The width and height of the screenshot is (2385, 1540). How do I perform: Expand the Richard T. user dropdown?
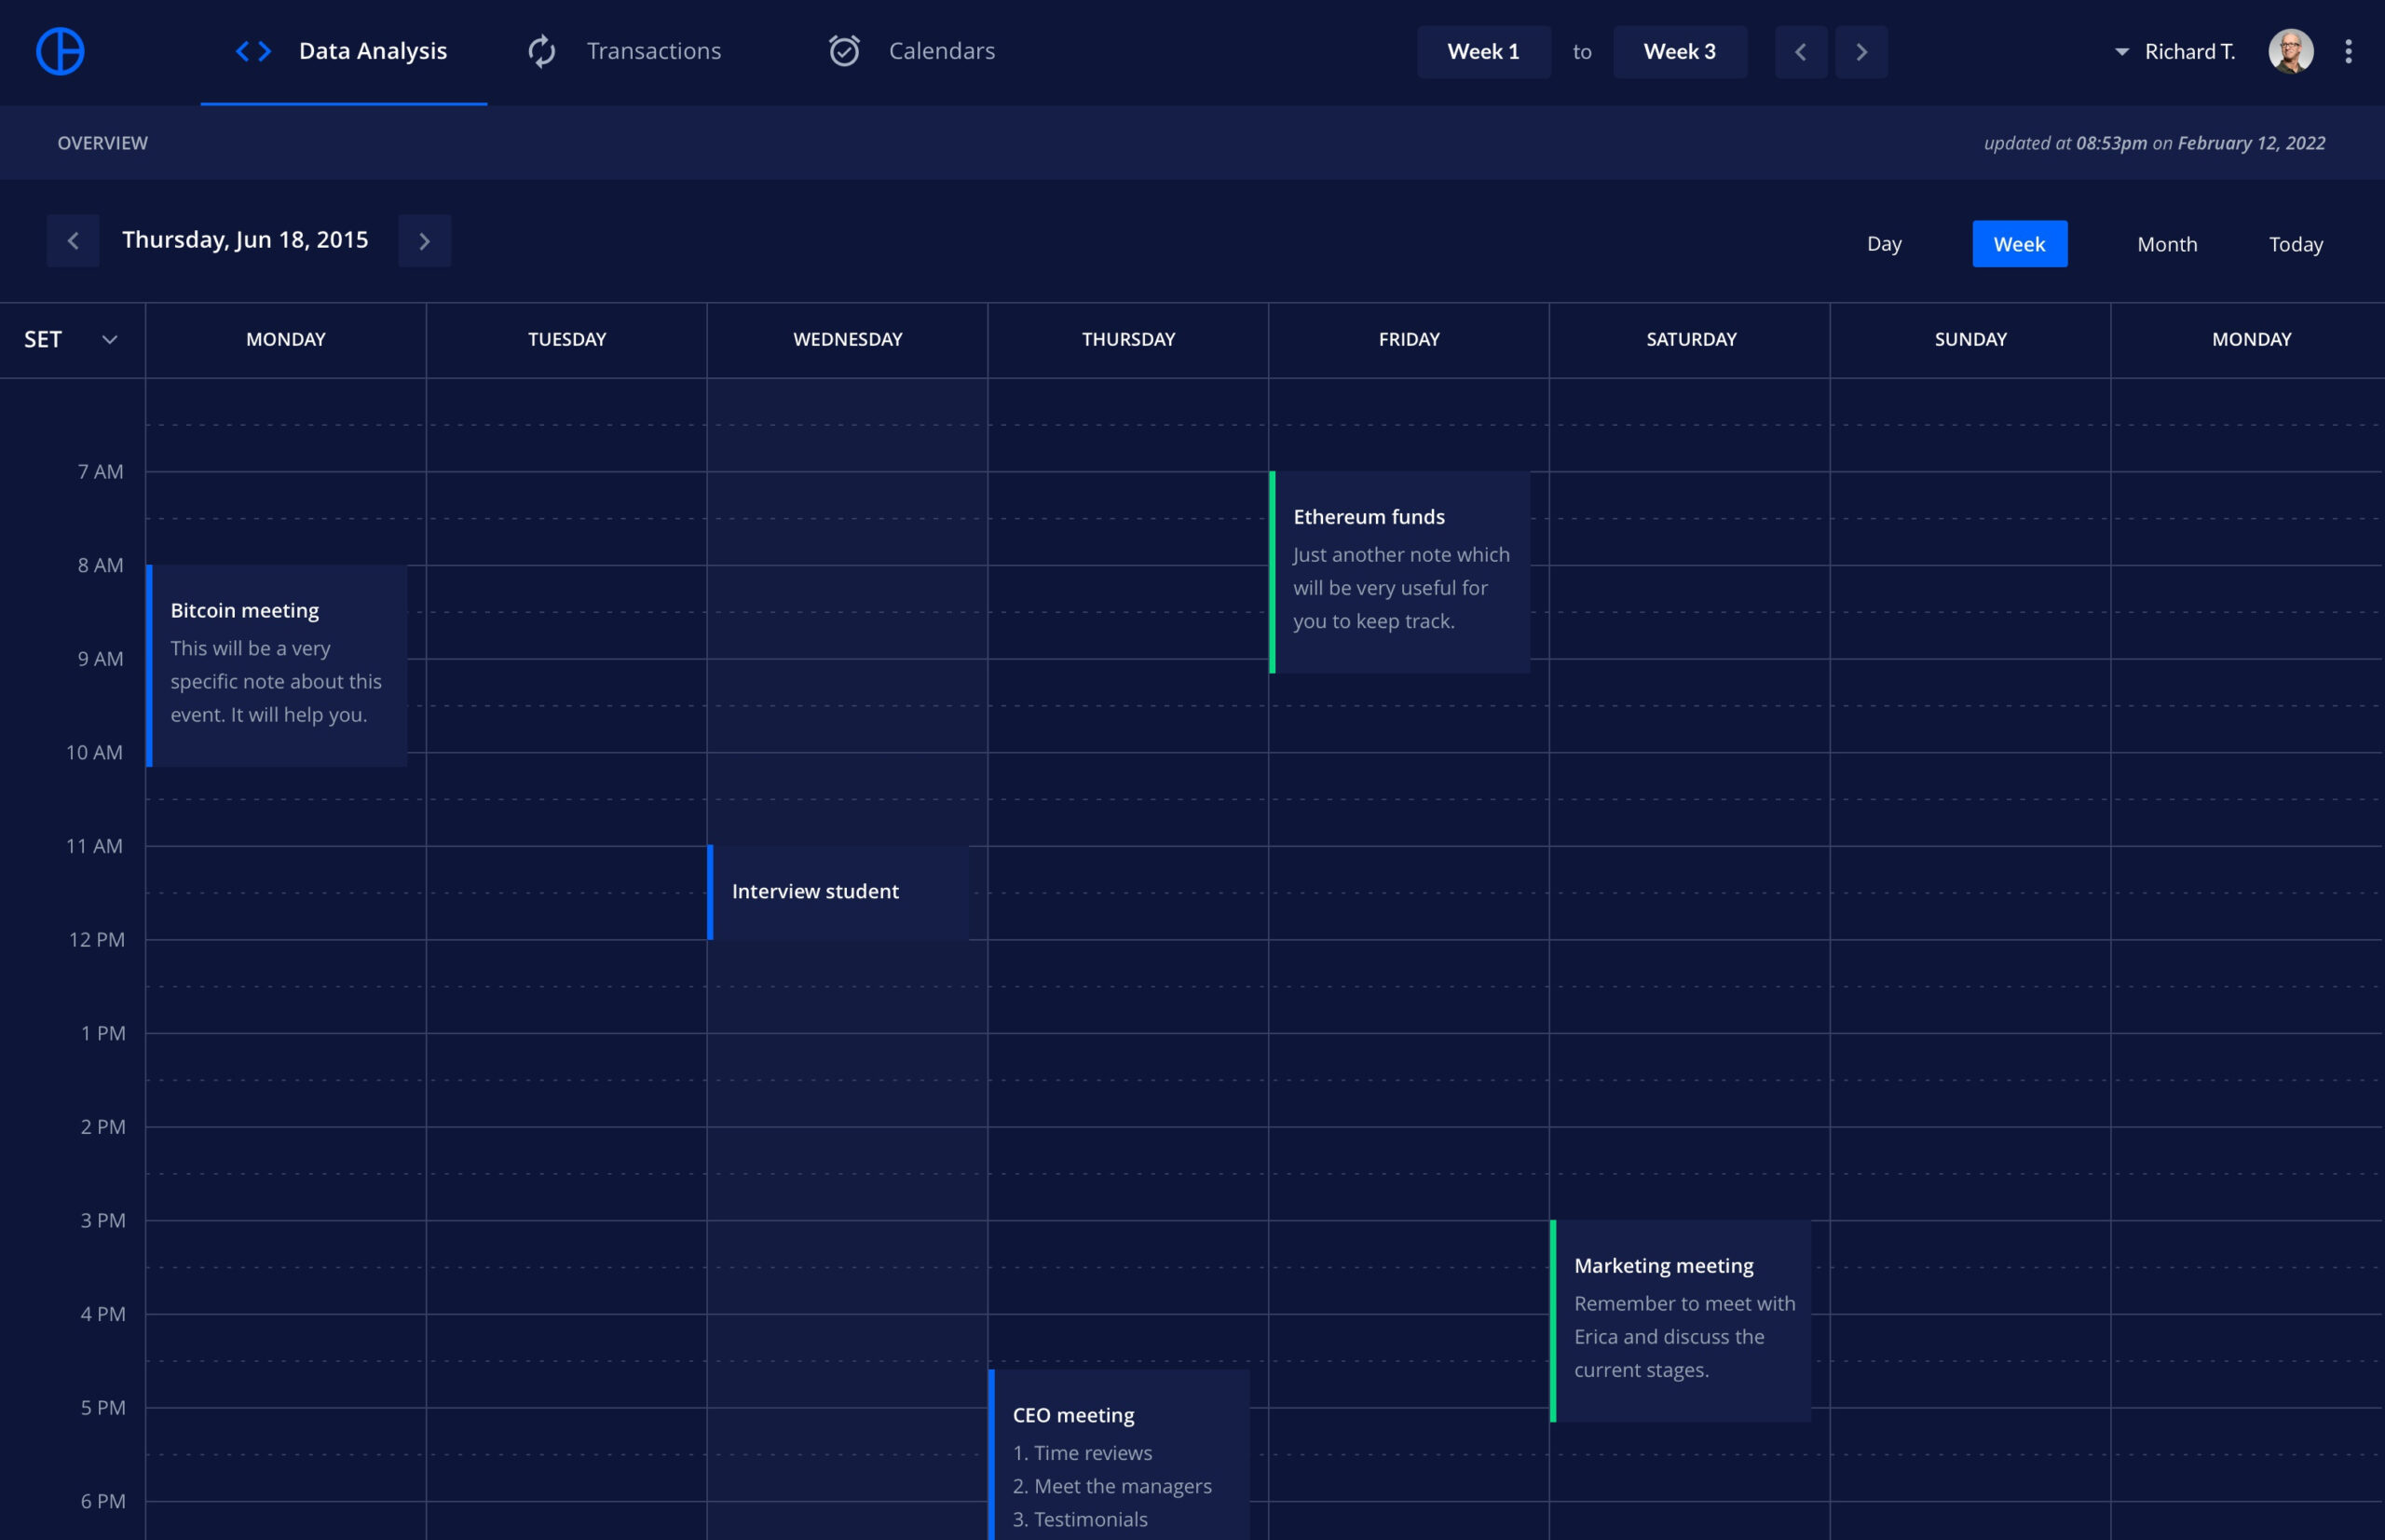(x=2121, y=52)
